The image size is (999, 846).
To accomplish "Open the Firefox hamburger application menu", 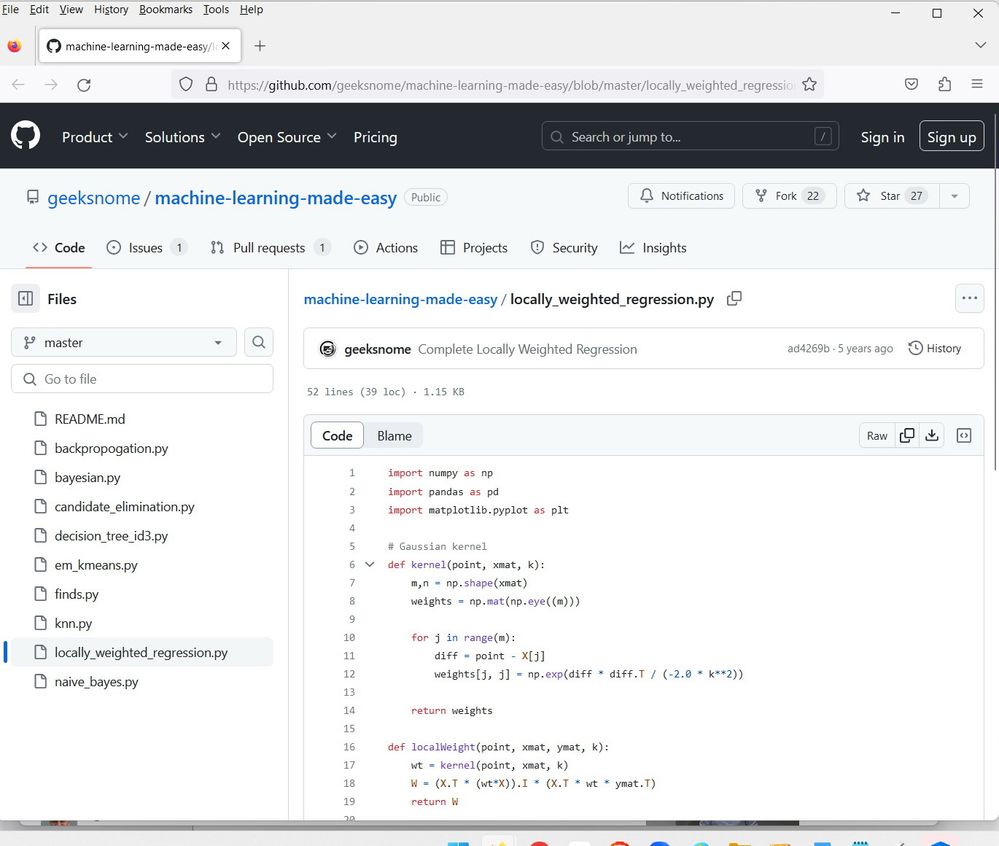I will coord(977,84).
